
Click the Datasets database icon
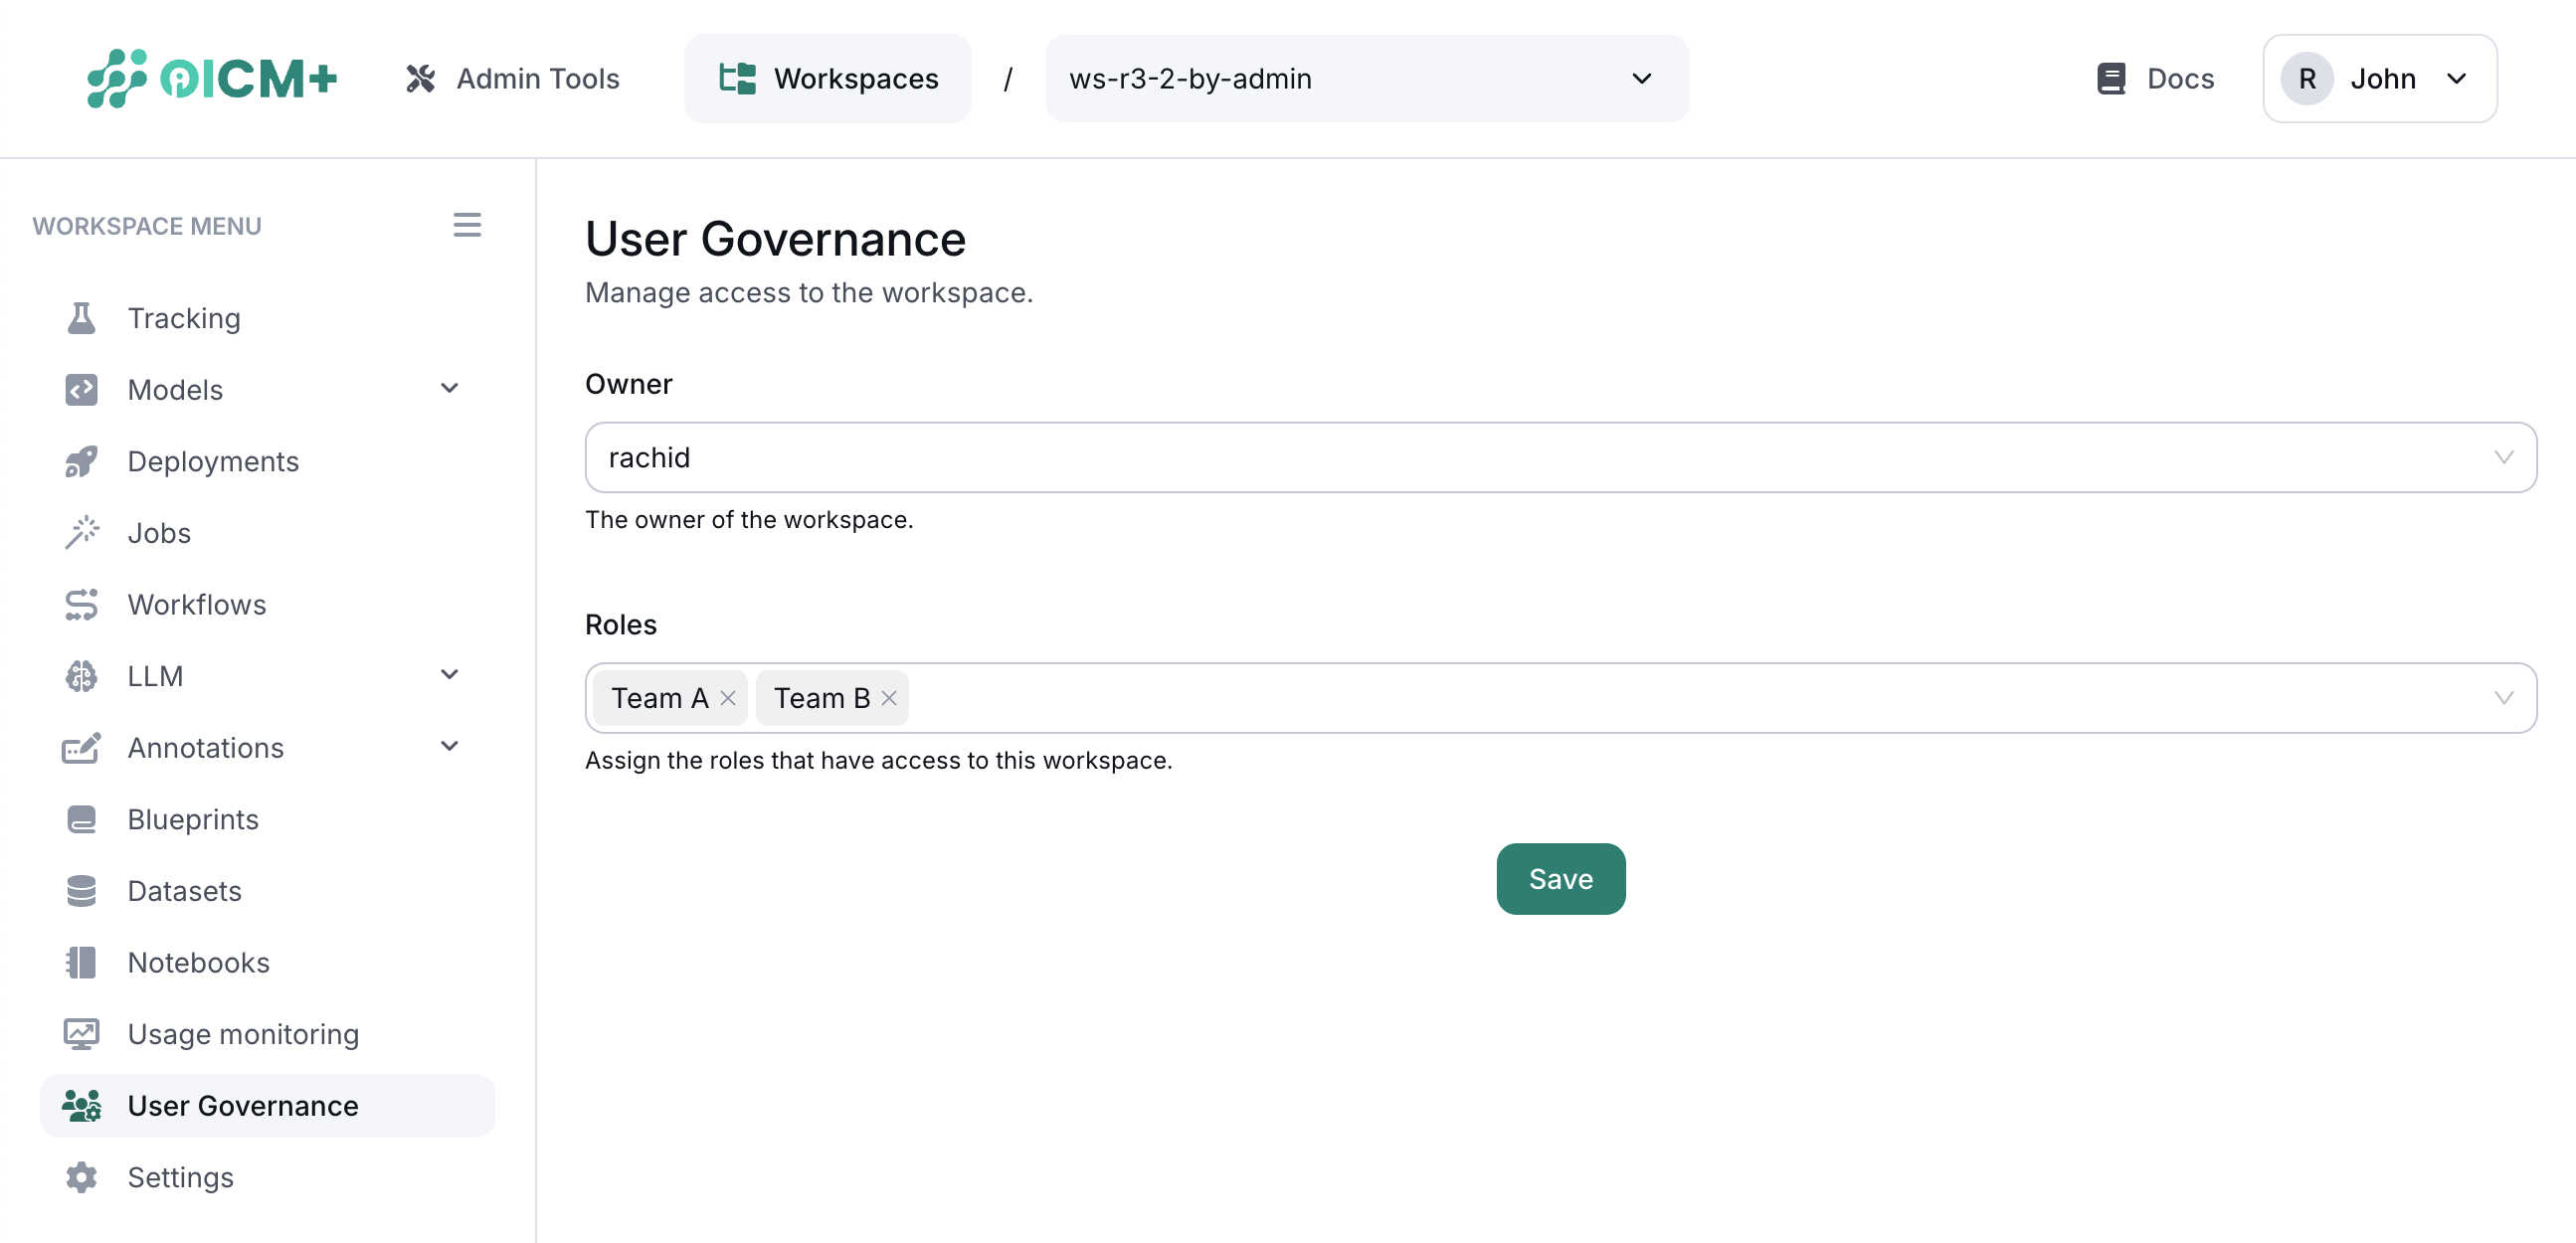coord(81,890)
